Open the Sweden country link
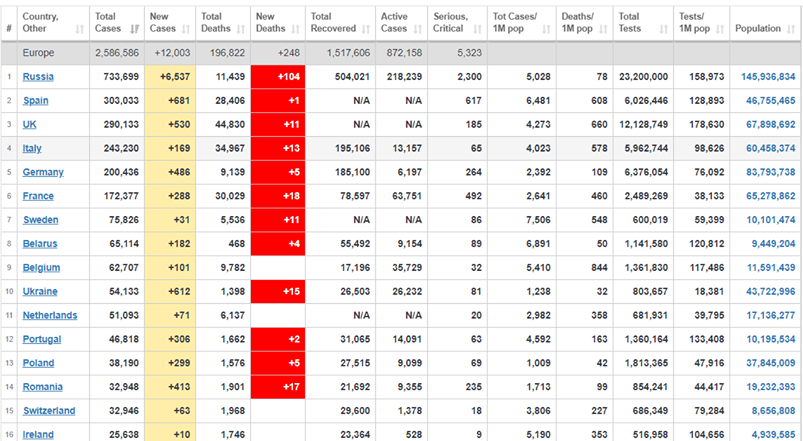Viewport: 803px width, 441px height. [x=40, y=220]
